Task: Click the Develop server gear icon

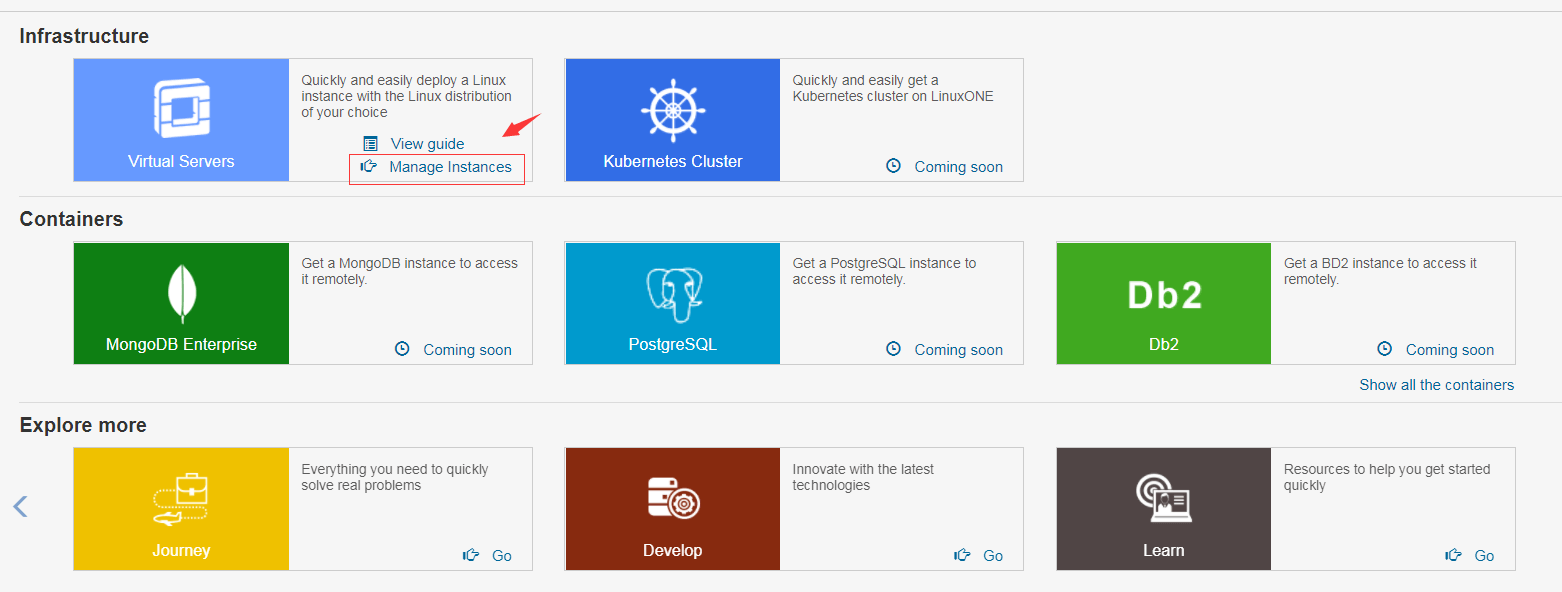Action: [x=672, y=498]
